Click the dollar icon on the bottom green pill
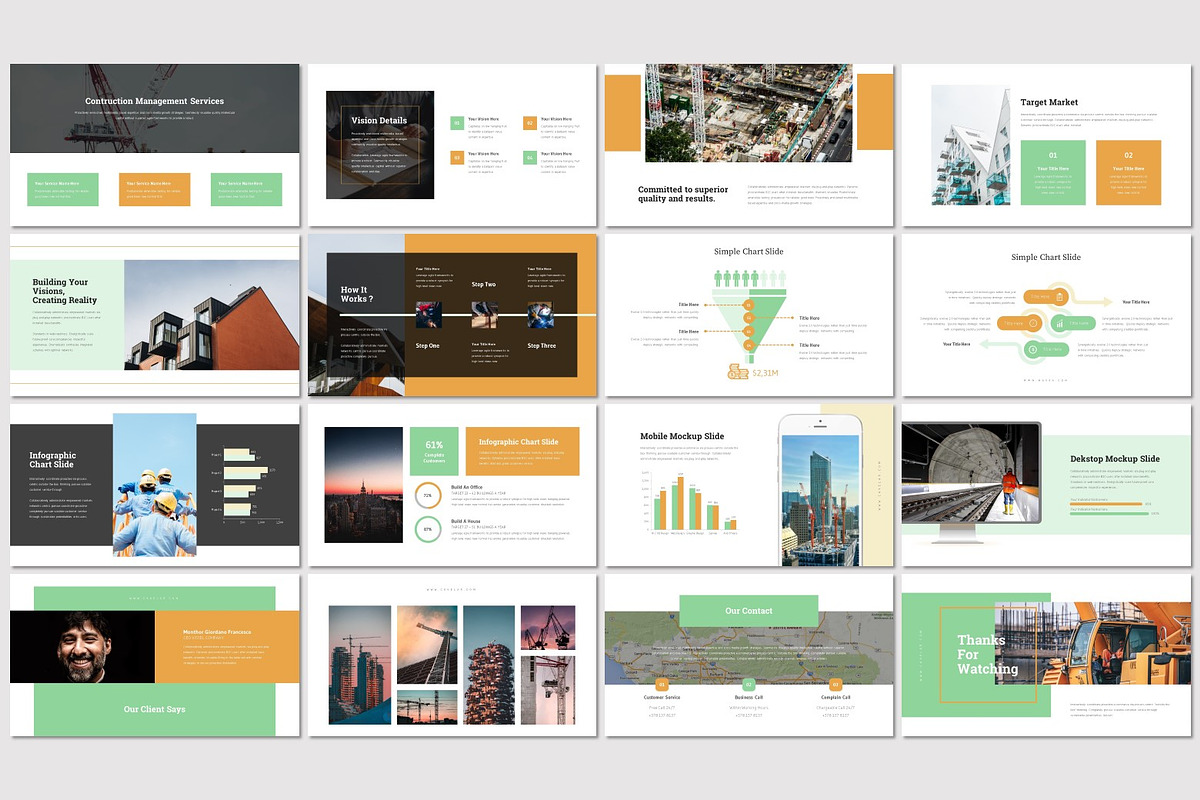The width and height of the screenshot is (1200, 800). pyautogui.click(x=1034, y=349)
